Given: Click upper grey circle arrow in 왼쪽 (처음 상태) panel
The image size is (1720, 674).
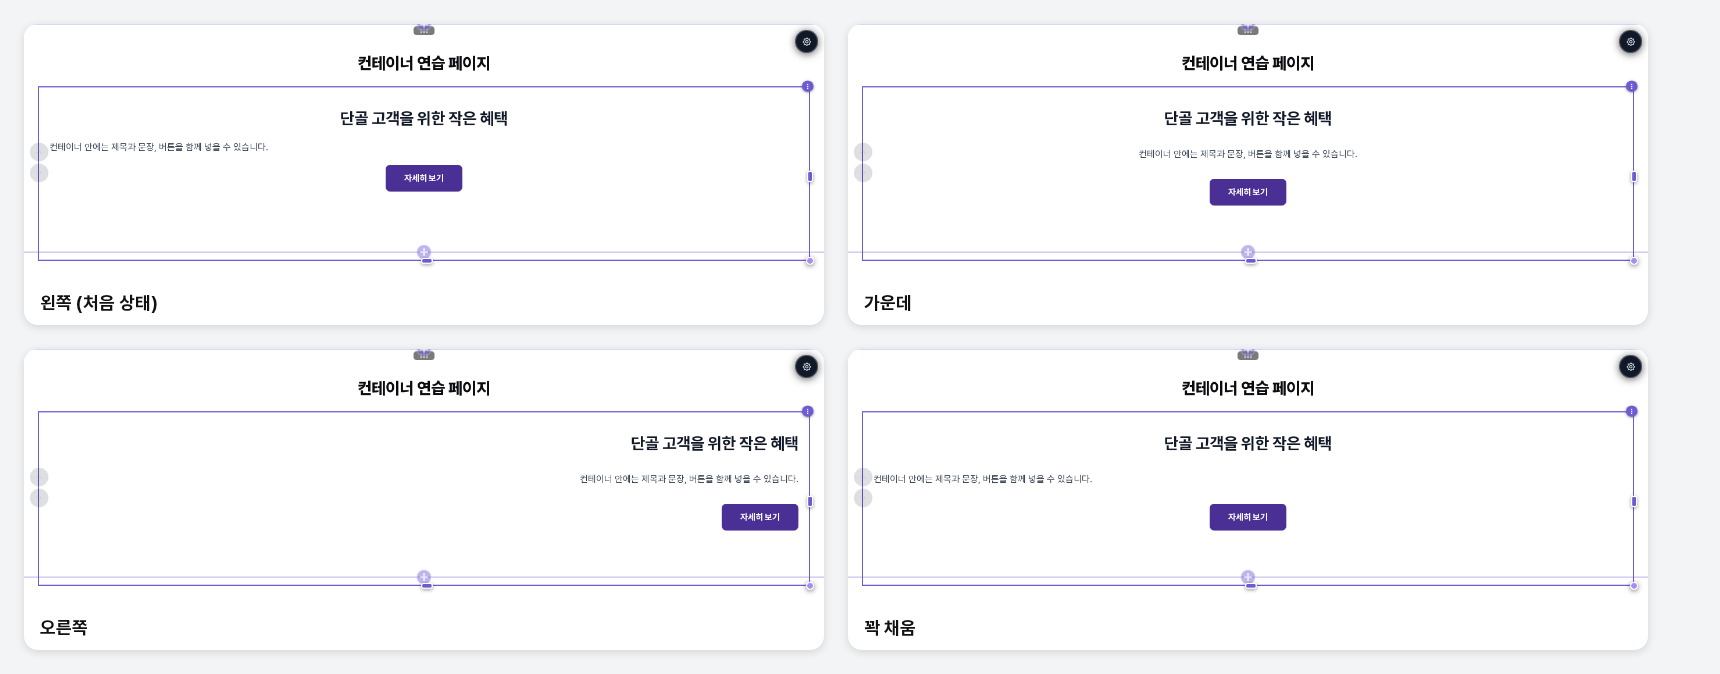Looking at the screenshot, I should (39, 152).
